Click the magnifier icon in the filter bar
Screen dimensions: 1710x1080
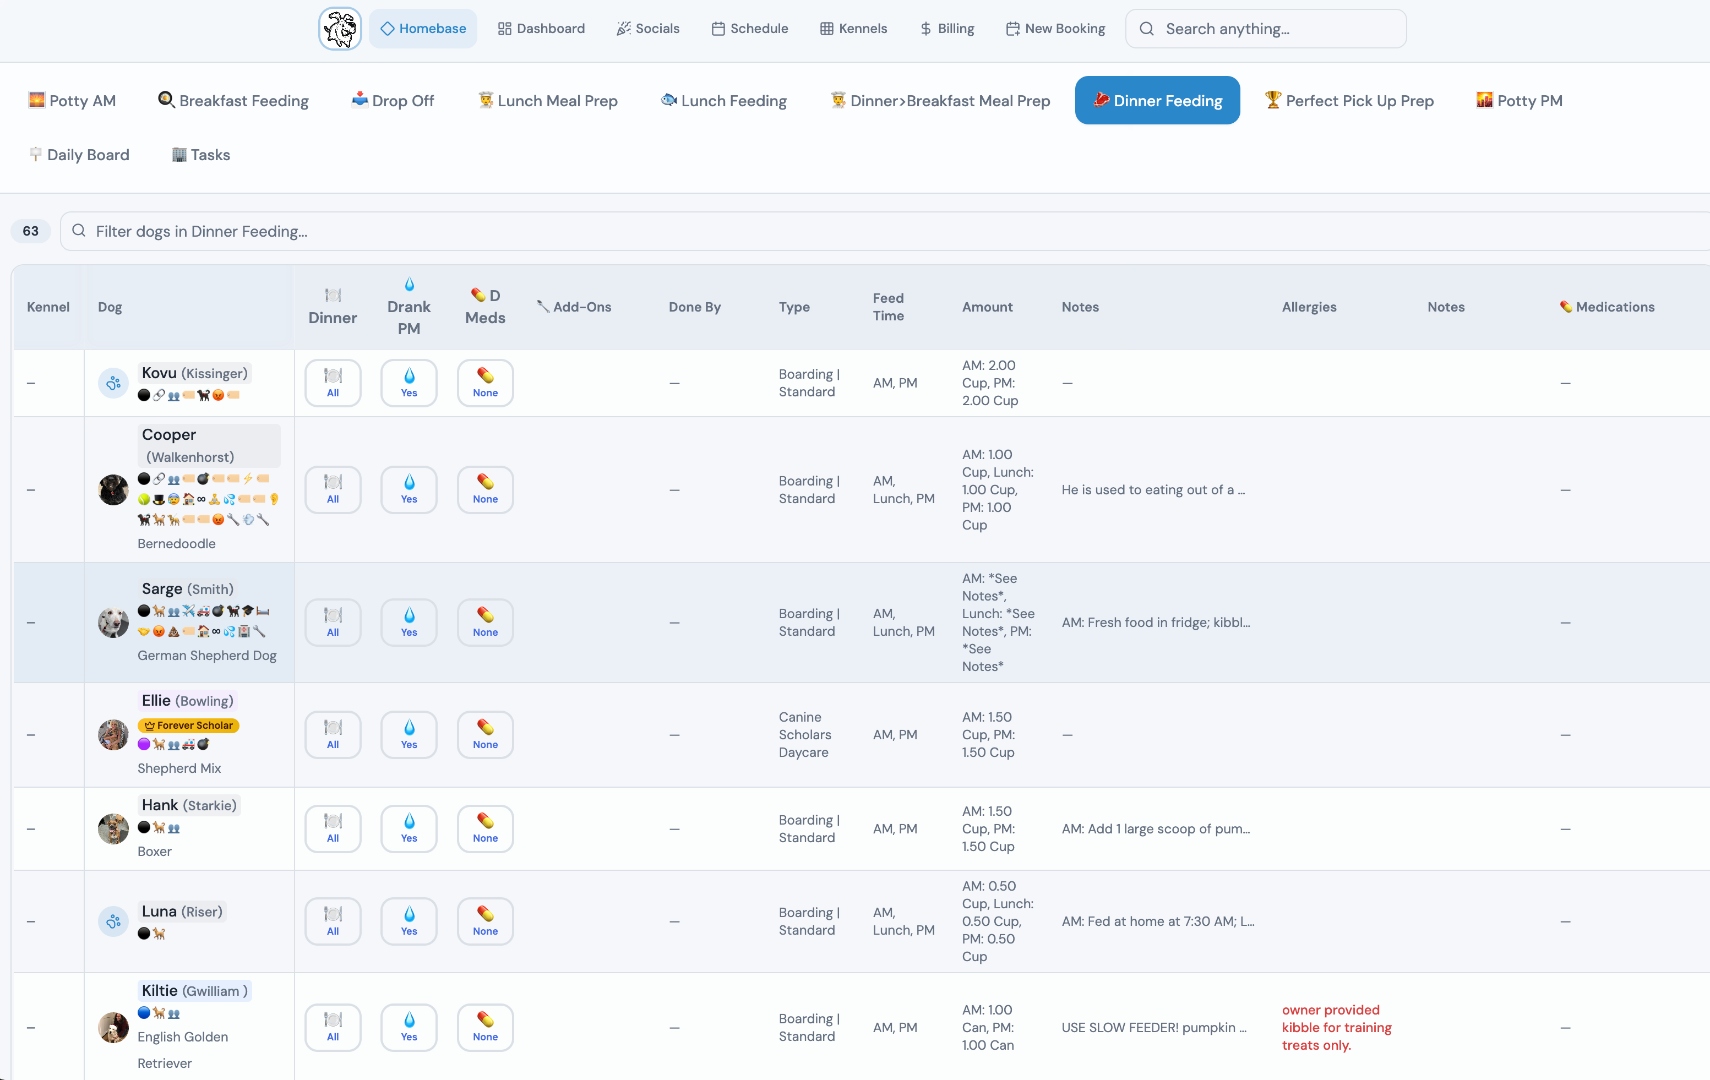[79, 231]
